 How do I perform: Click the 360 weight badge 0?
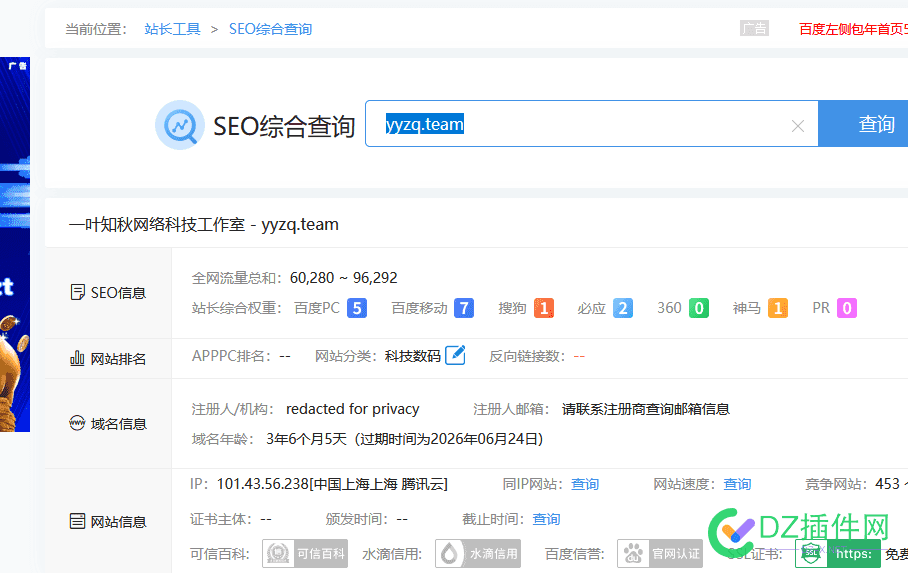point(699,308)
